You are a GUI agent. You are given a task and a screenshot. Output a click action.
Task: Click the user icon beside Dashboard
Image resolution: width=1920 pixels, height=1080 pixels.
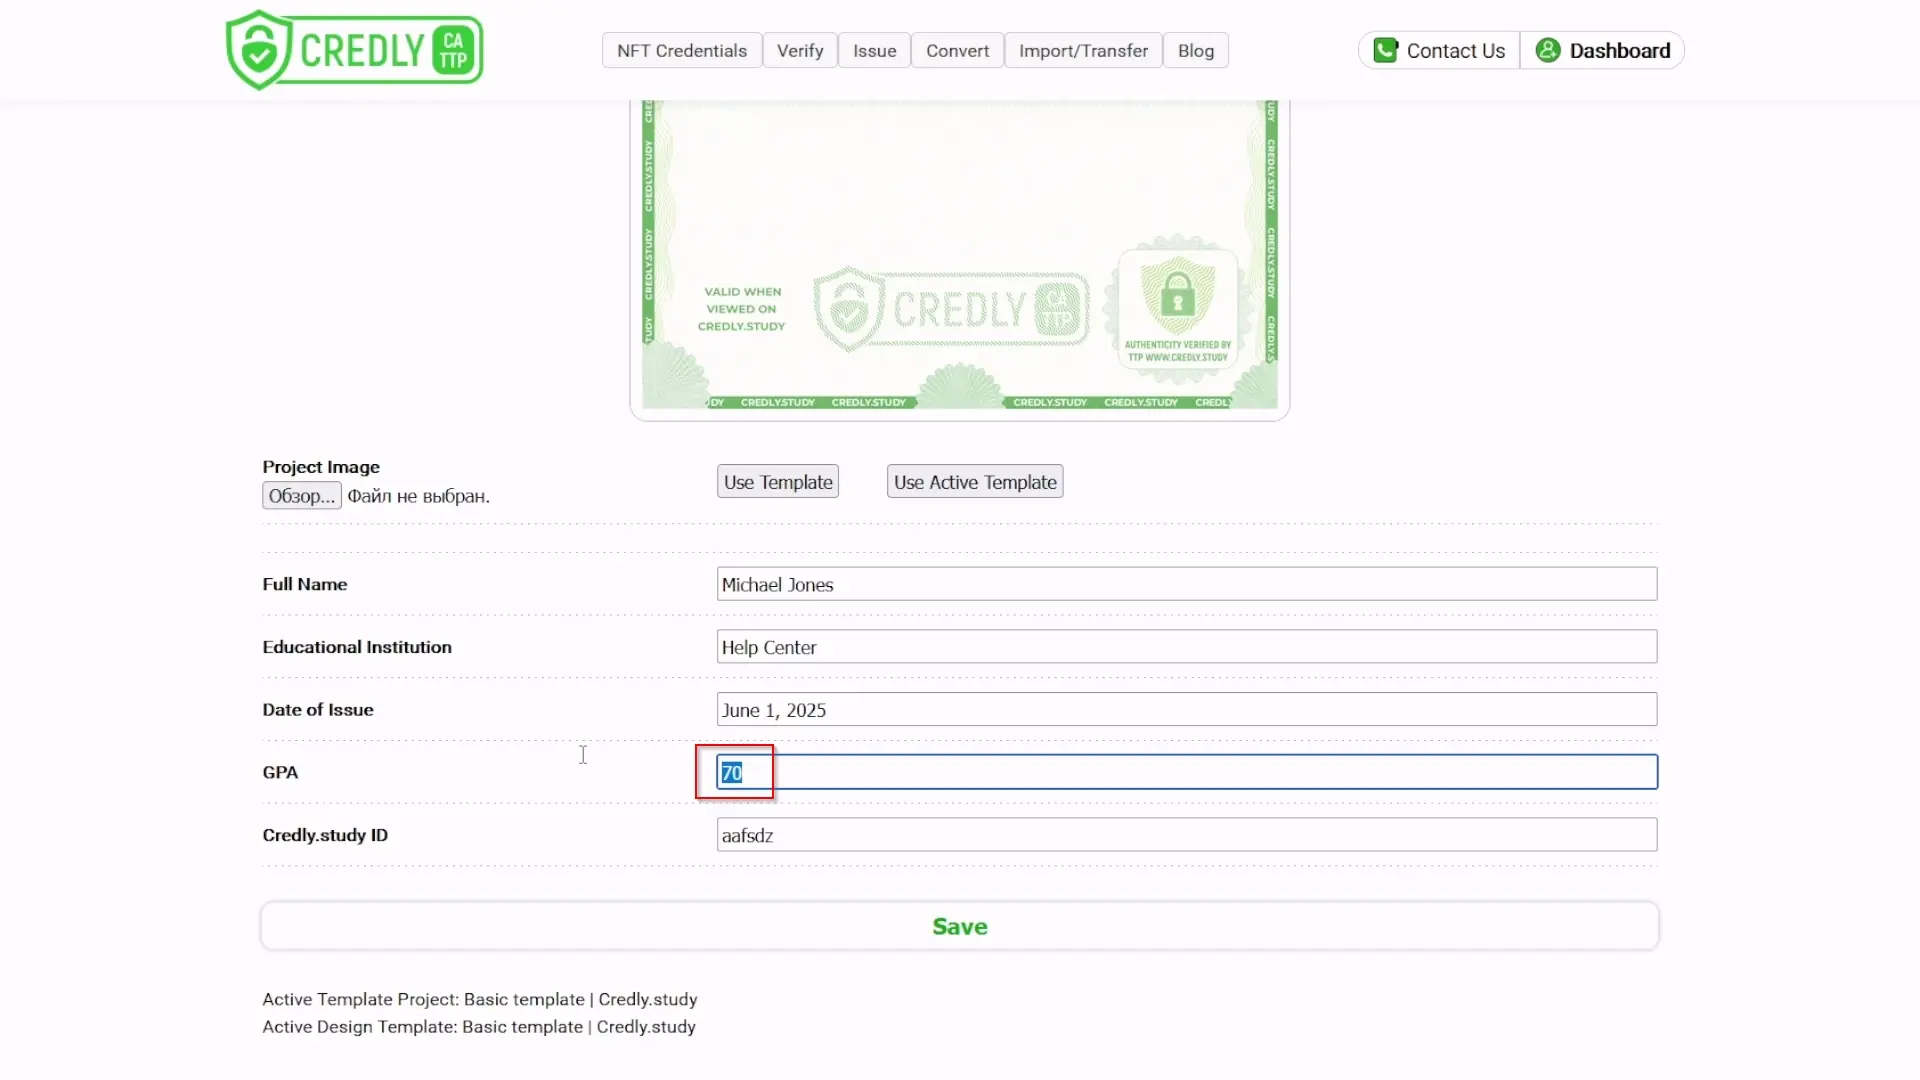tap(1548, 50)
